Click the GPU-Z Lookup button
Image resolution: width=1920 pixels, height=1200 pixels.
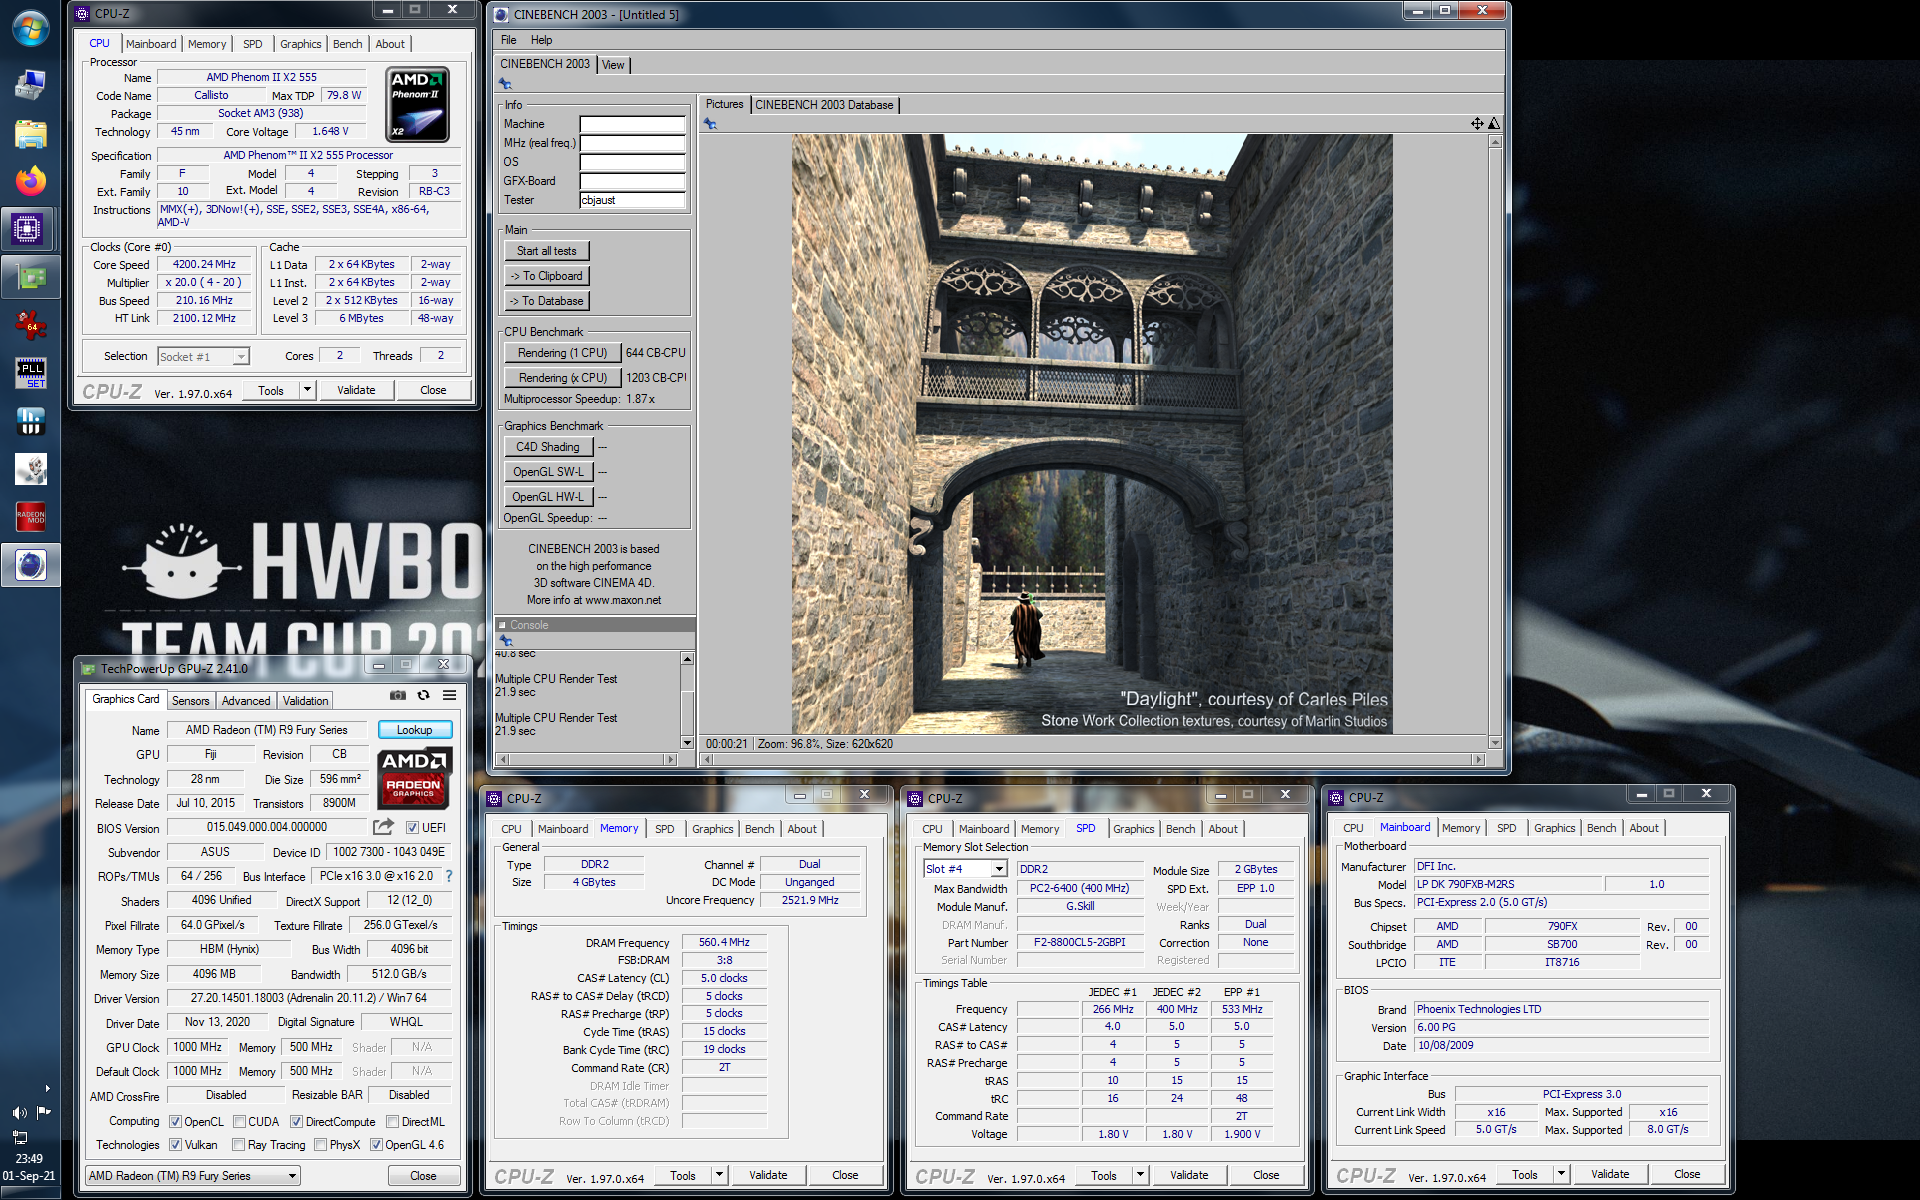(x=414, y=730)
